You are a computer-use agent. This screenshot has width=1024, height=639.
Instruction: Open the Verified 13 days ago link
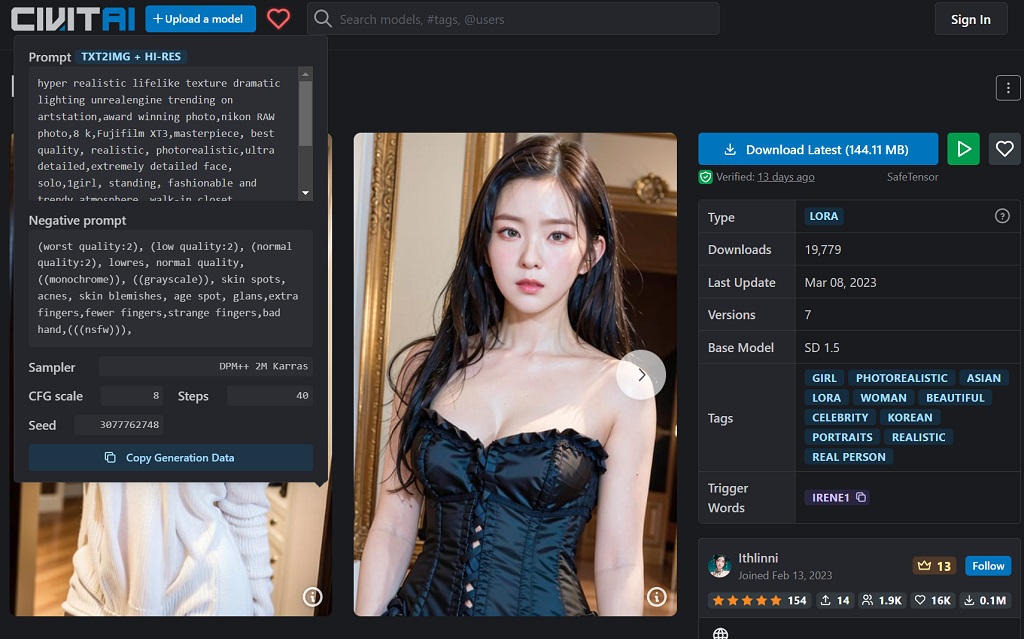[x=785, y=177]
